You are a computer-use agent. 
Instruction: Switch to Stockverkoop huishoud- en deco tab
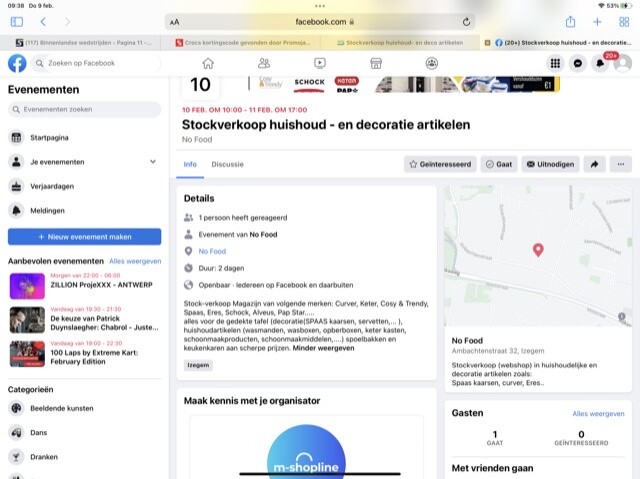click(x=400, y=42)
